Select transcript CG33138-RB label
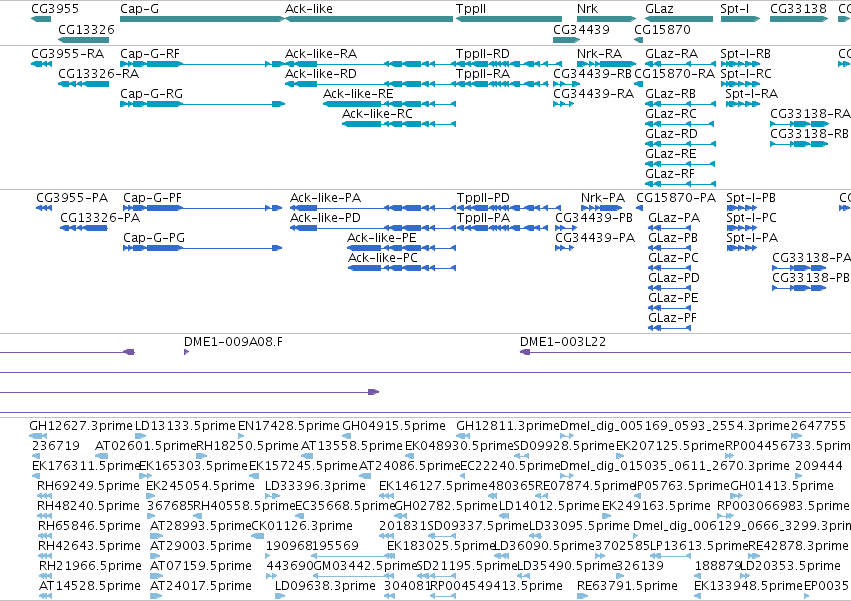The image size is (851, 601). 809,134
